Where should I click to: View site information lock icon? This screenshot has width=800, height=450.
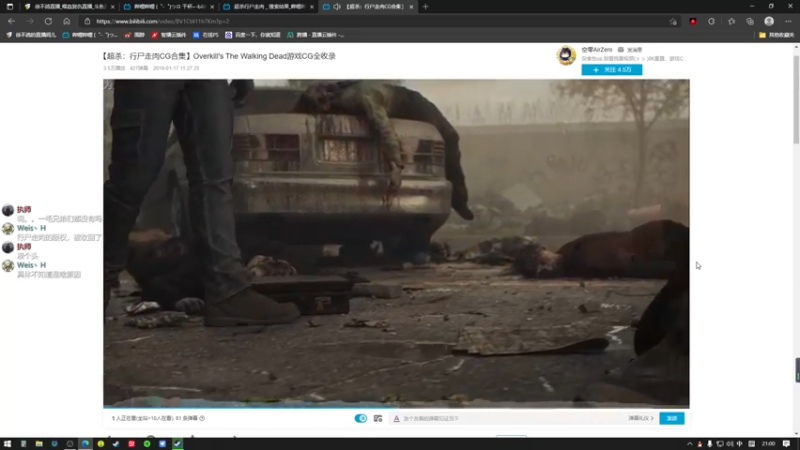tap(87, 21)
